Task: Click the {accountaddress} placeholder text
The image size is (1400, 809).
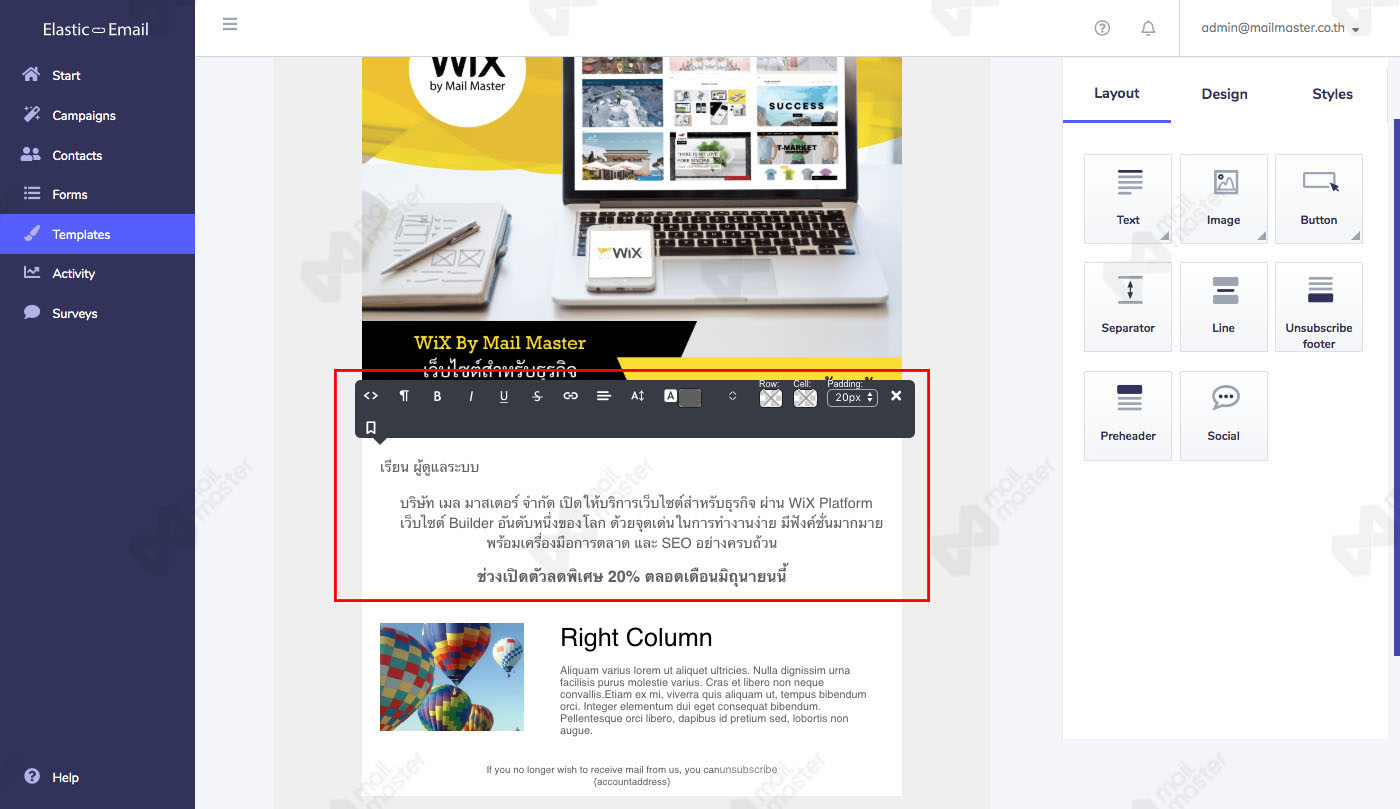Action: (632, 782)
